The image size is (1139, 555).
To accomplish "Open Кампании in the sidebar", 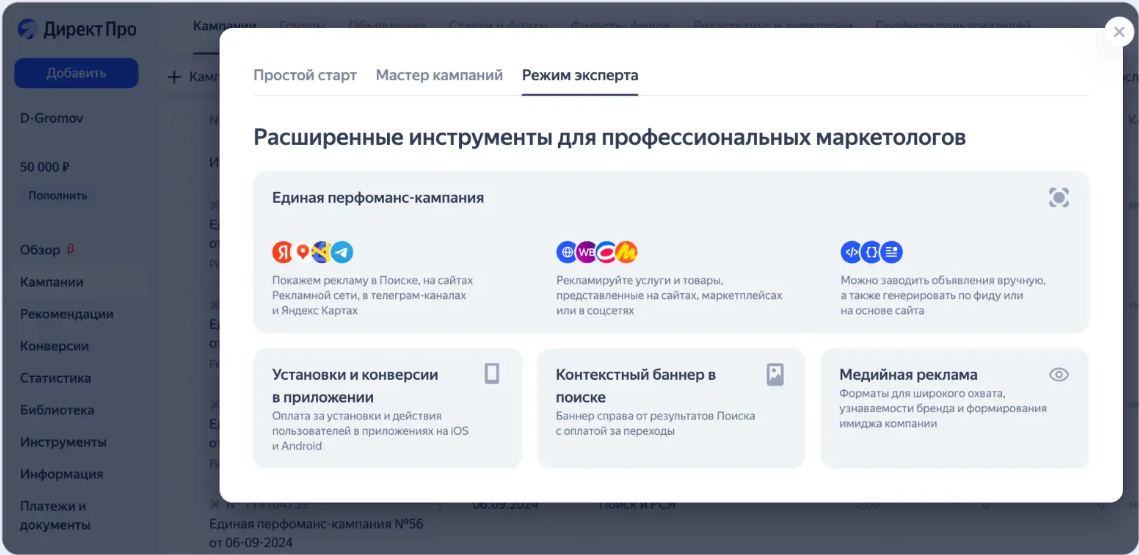I will pos(52,282).
